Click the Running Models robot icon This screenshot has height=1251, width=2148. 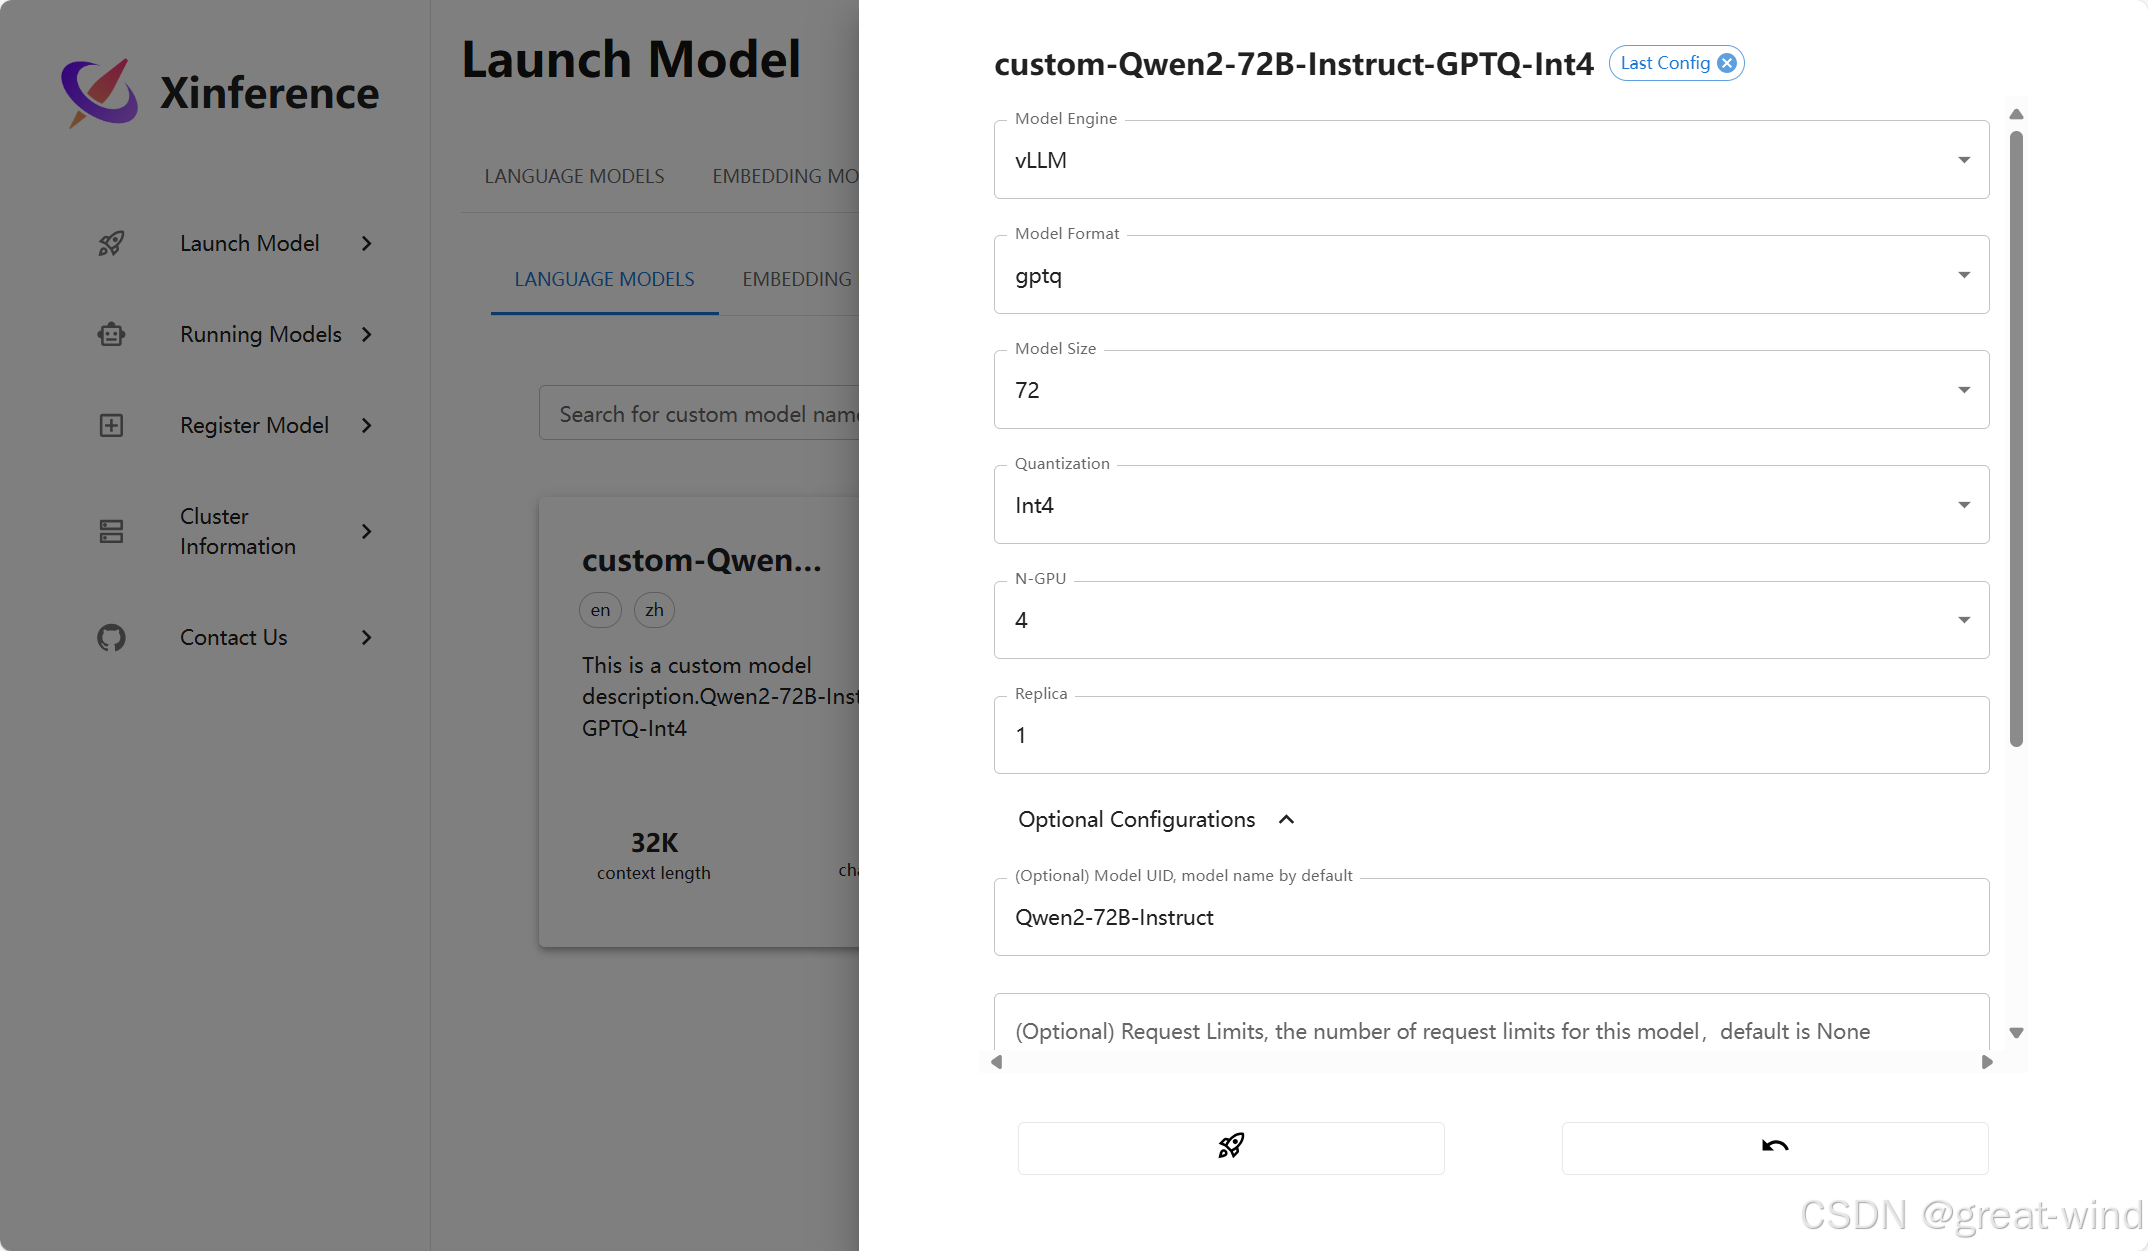point(111,334)
